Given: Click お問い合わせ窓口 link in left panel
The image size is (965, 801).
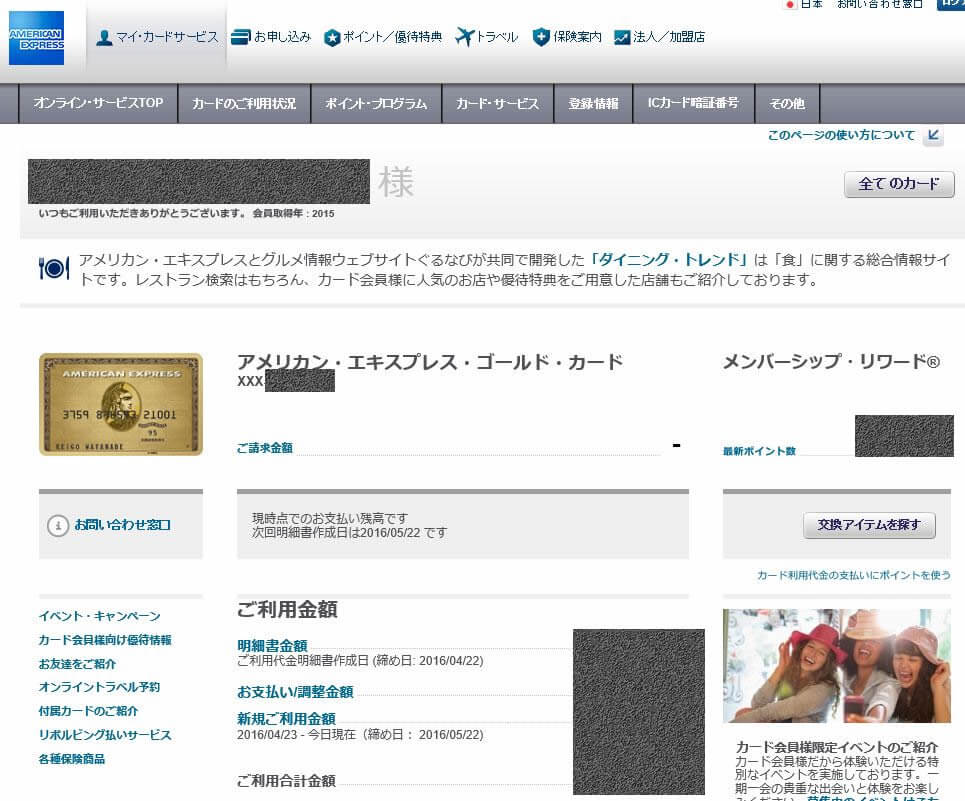Looking at the screenshot, I should (x=122, y=525).
